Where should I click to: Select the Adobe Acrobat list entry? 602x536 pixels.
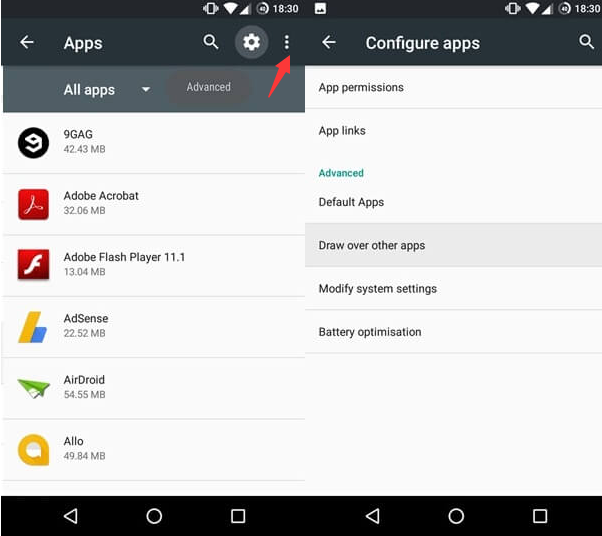154,204
